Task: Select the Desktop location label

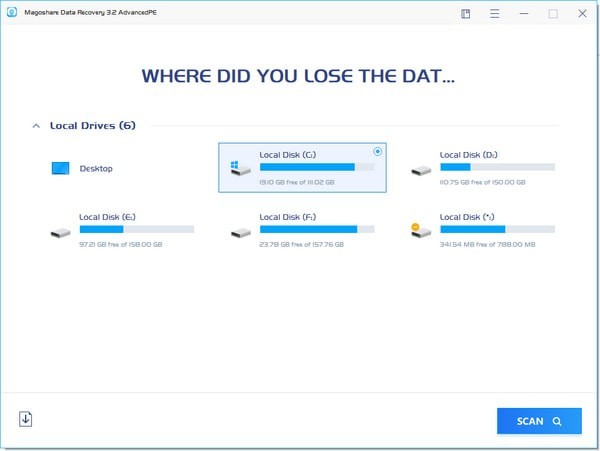Action: 96,169
